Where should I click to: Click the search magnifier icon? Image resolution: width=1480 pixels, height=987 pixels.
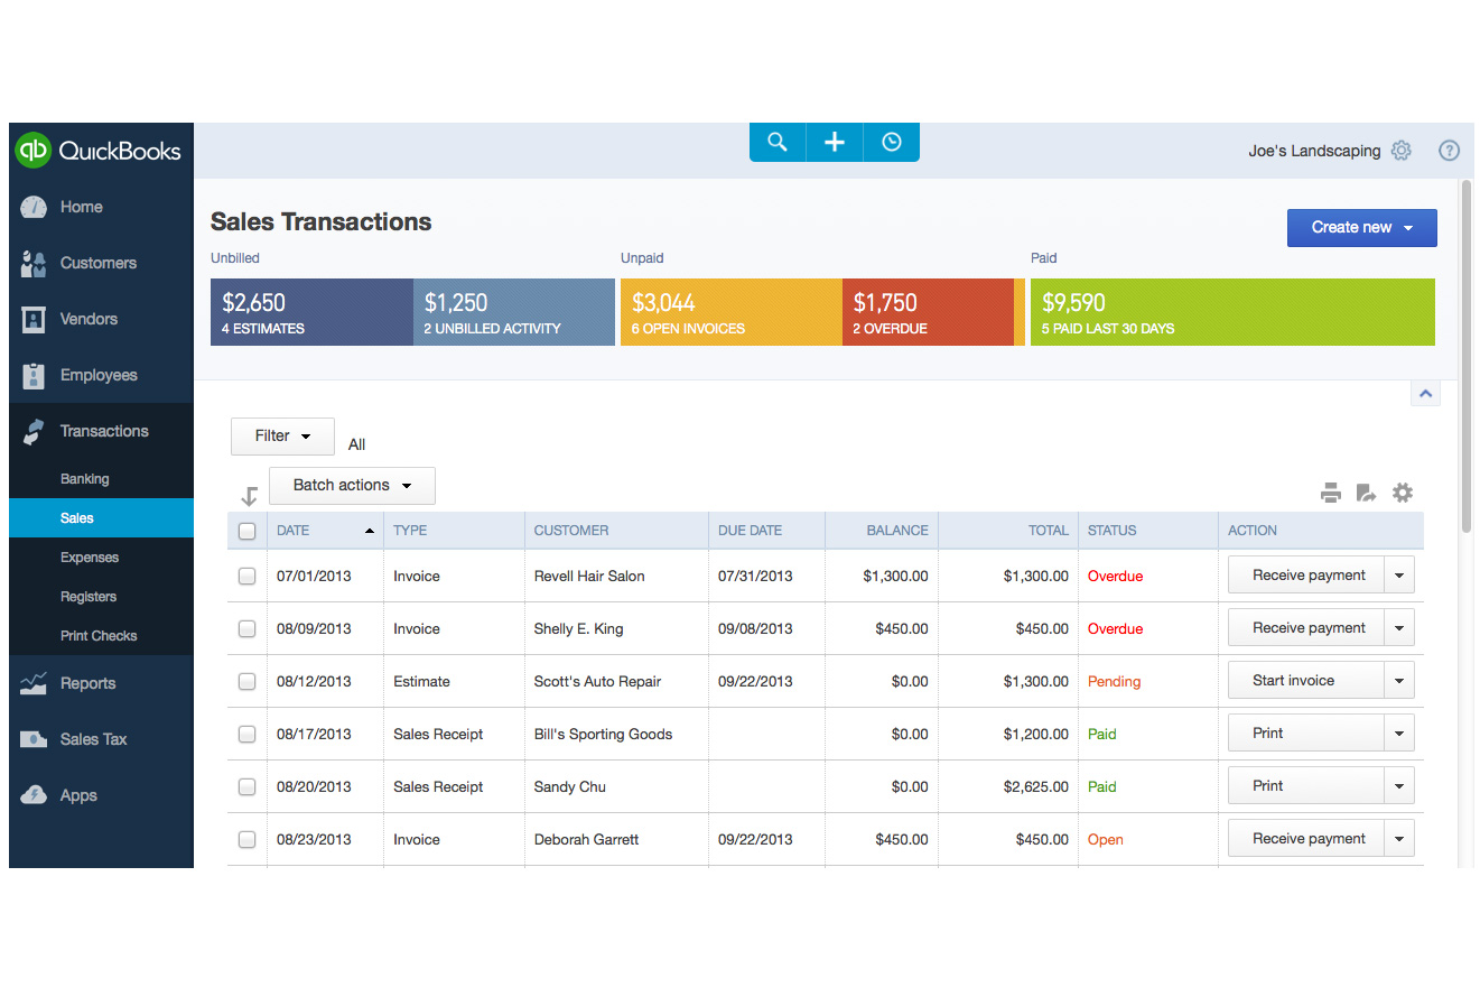point(777,142)
